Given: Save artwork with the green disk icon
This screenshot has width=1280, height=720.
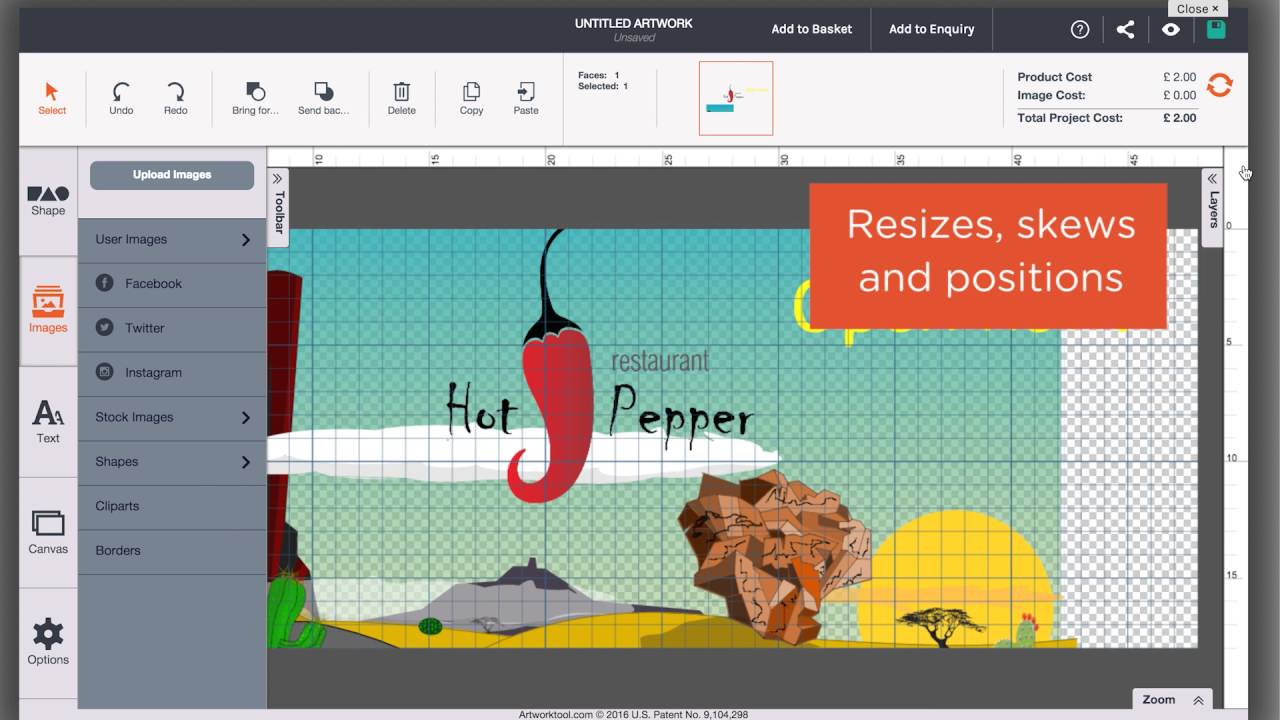Looking at the screenshot, I should (1216, 29).
